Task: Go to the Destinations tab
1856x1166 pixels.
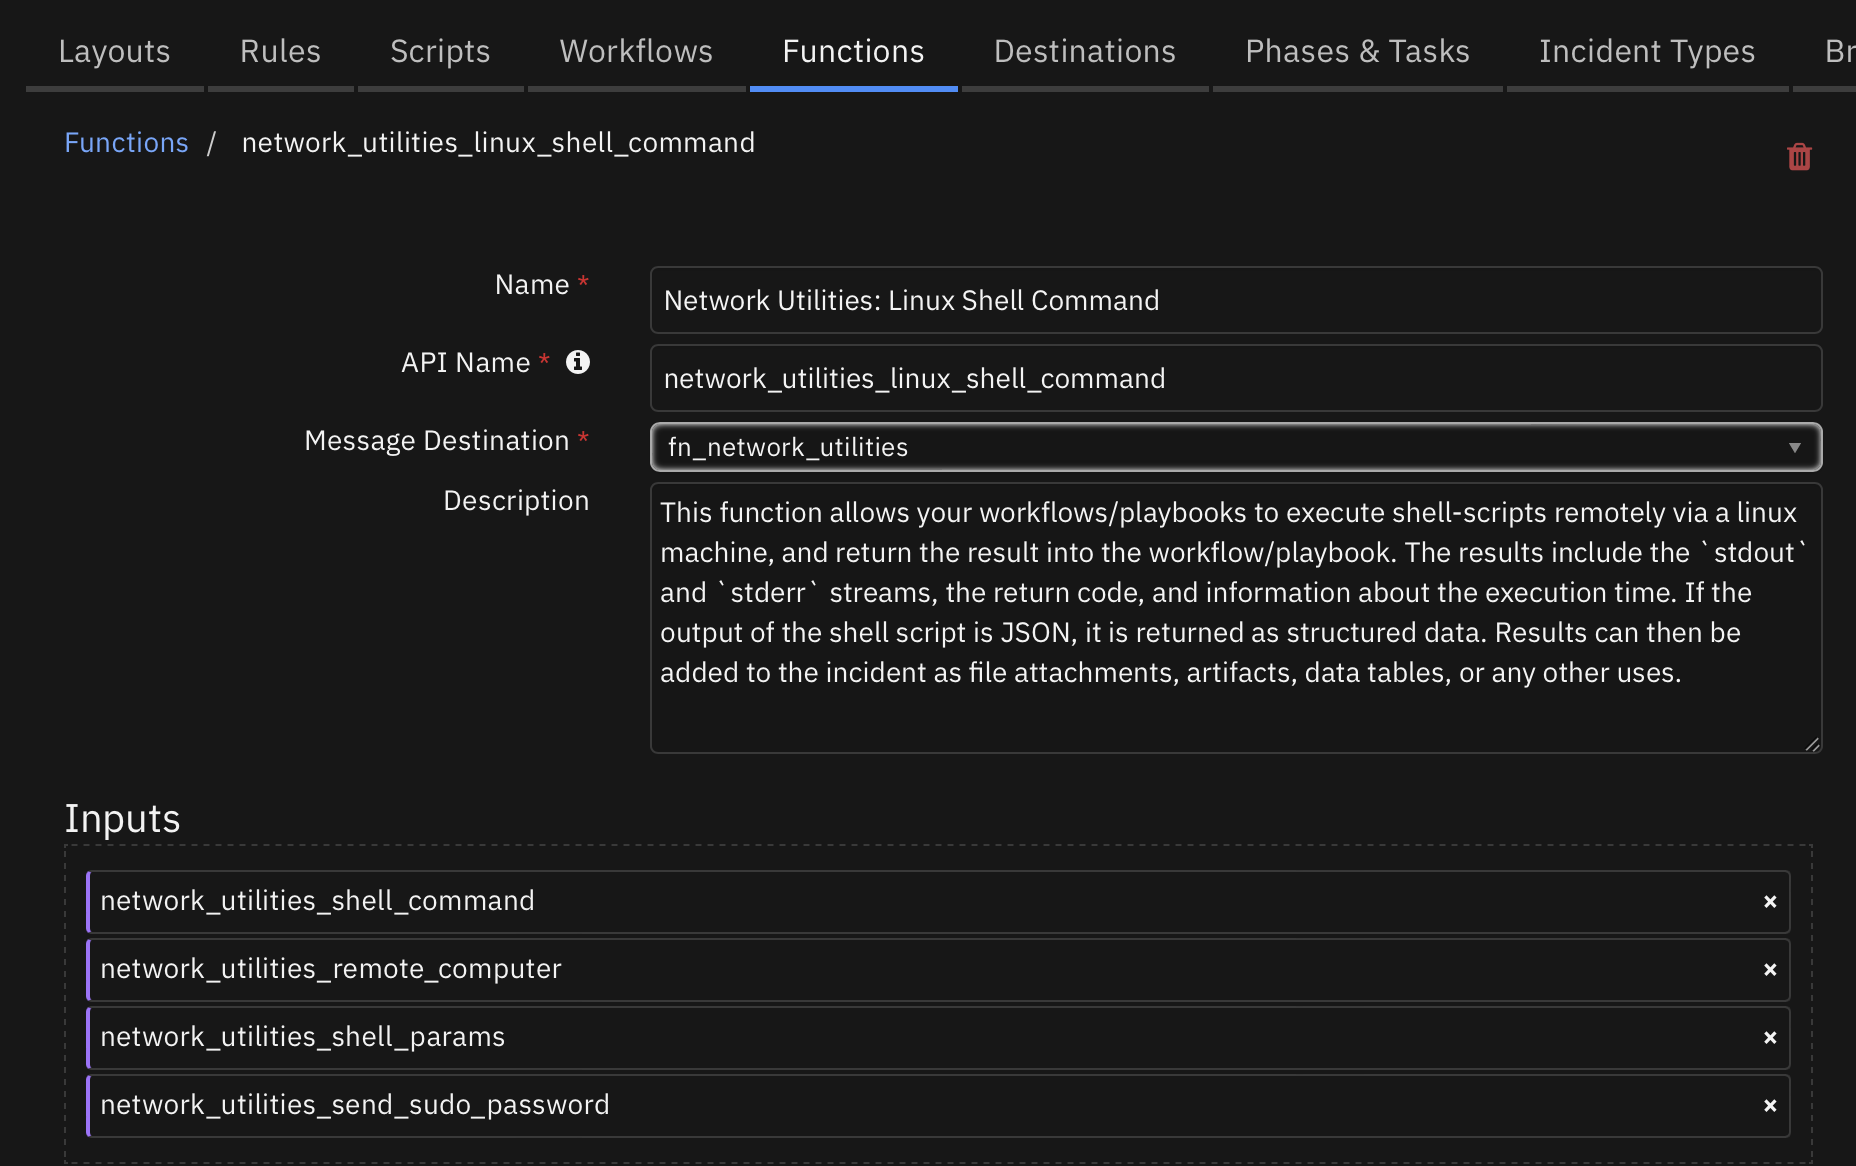Action: tap(1085, 51)
